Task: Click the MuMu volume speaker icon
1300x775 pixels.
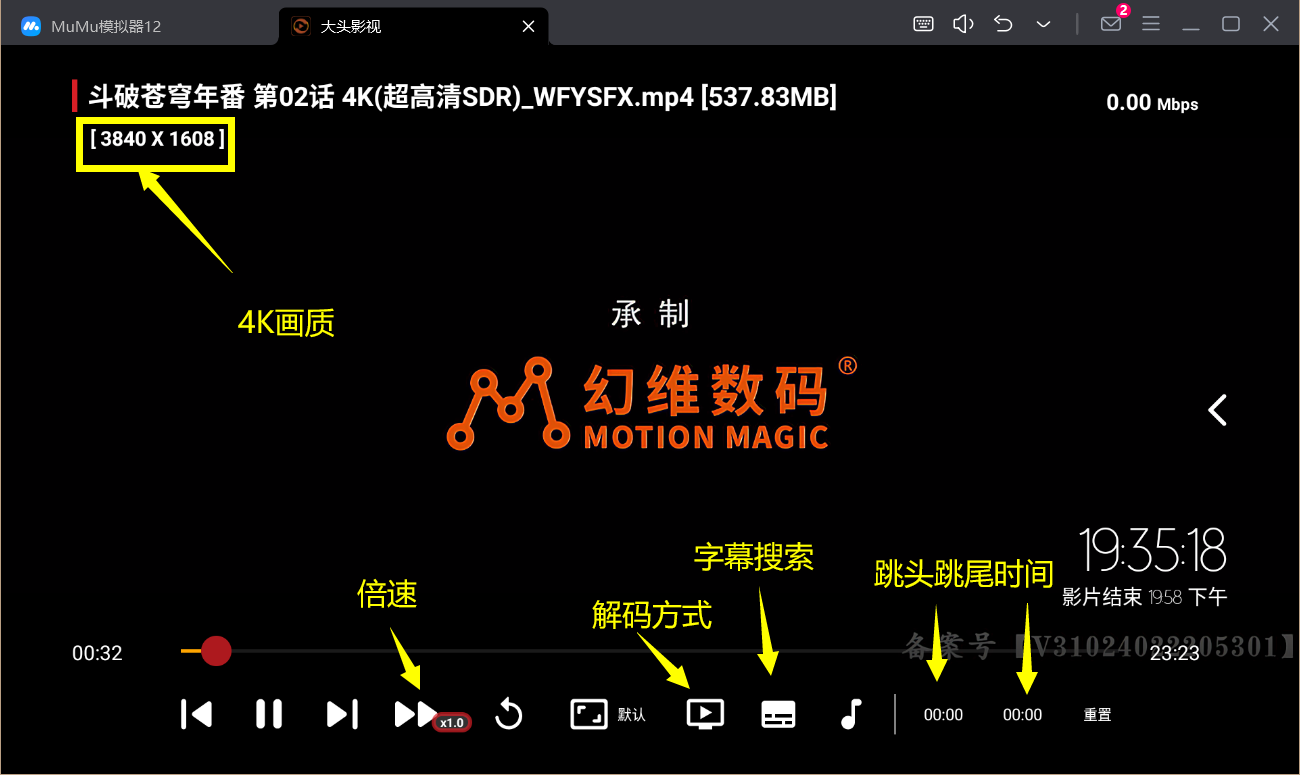Action: [x=963, y=24]
